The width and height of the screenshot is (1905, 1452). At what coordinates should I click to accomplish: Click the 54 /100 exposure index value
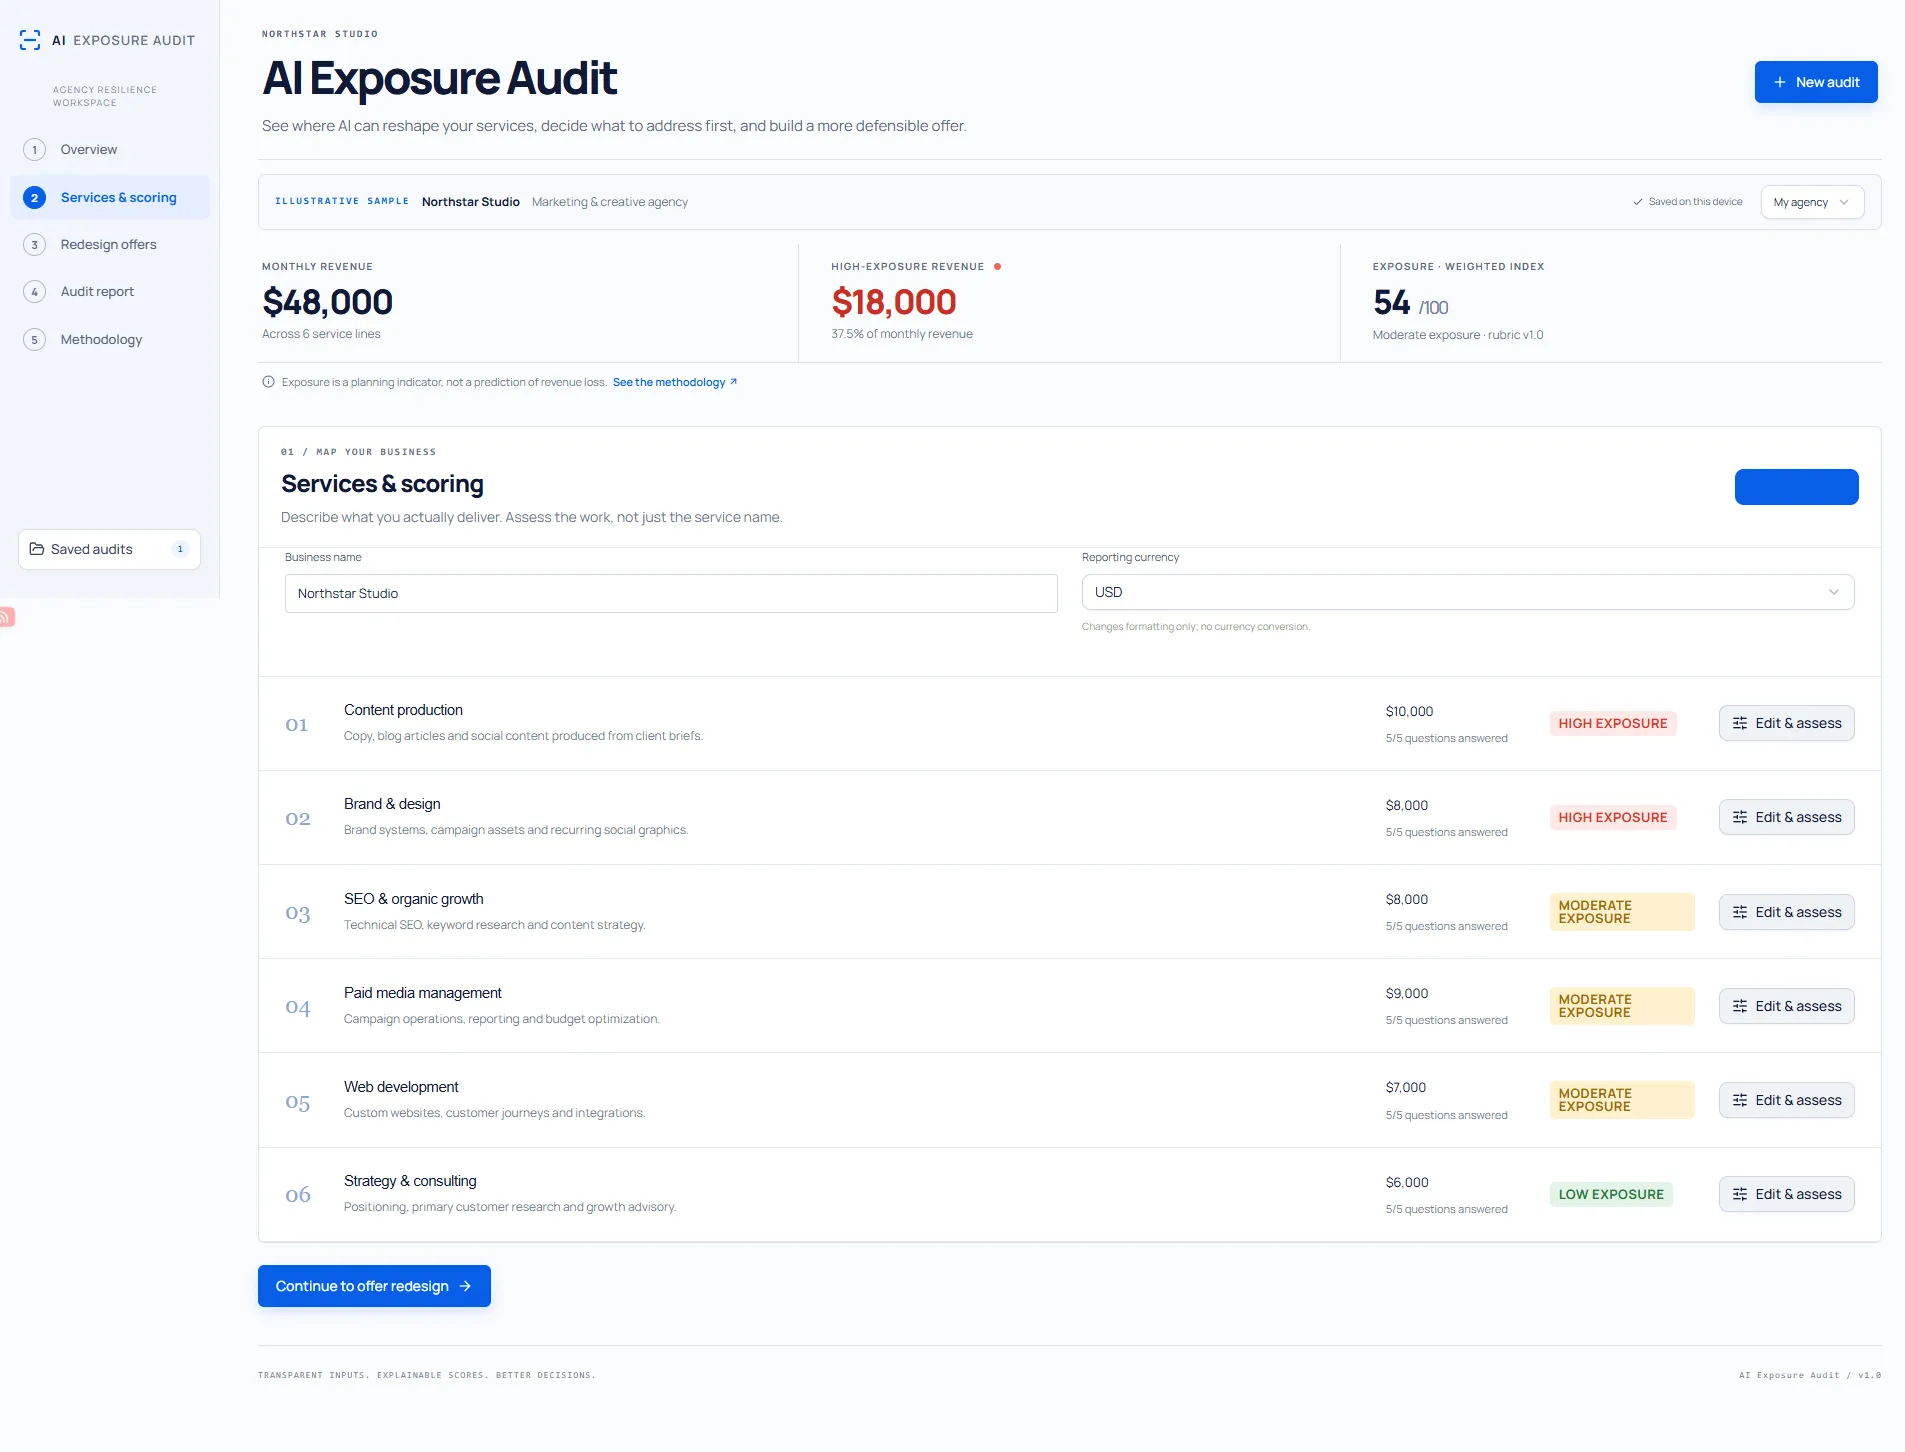point(1410,303)
